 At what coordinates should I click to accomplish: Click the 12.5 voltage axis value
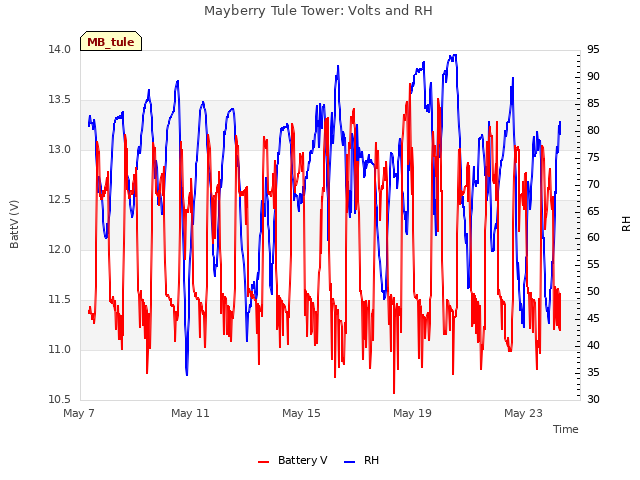coord(60,200)
